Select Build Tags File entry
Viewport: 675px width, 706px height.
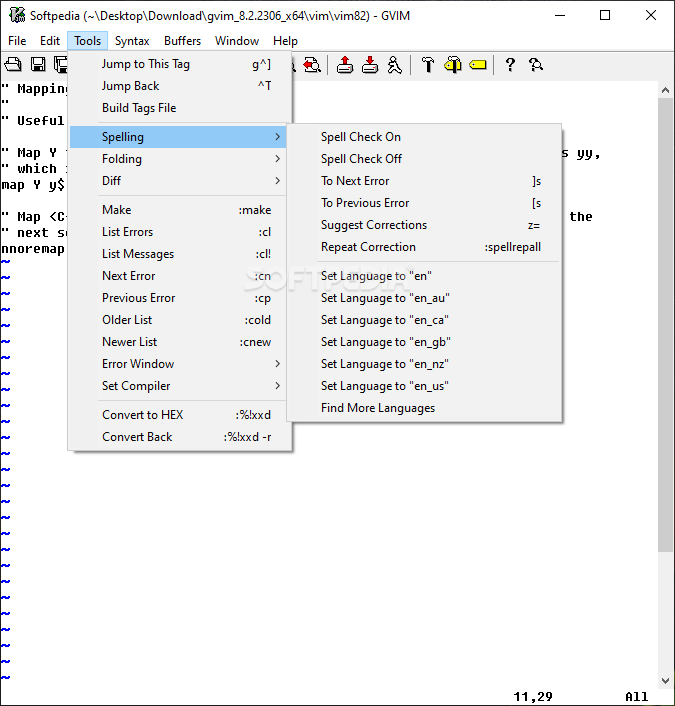pyautogui.click(x=178, y=108)
